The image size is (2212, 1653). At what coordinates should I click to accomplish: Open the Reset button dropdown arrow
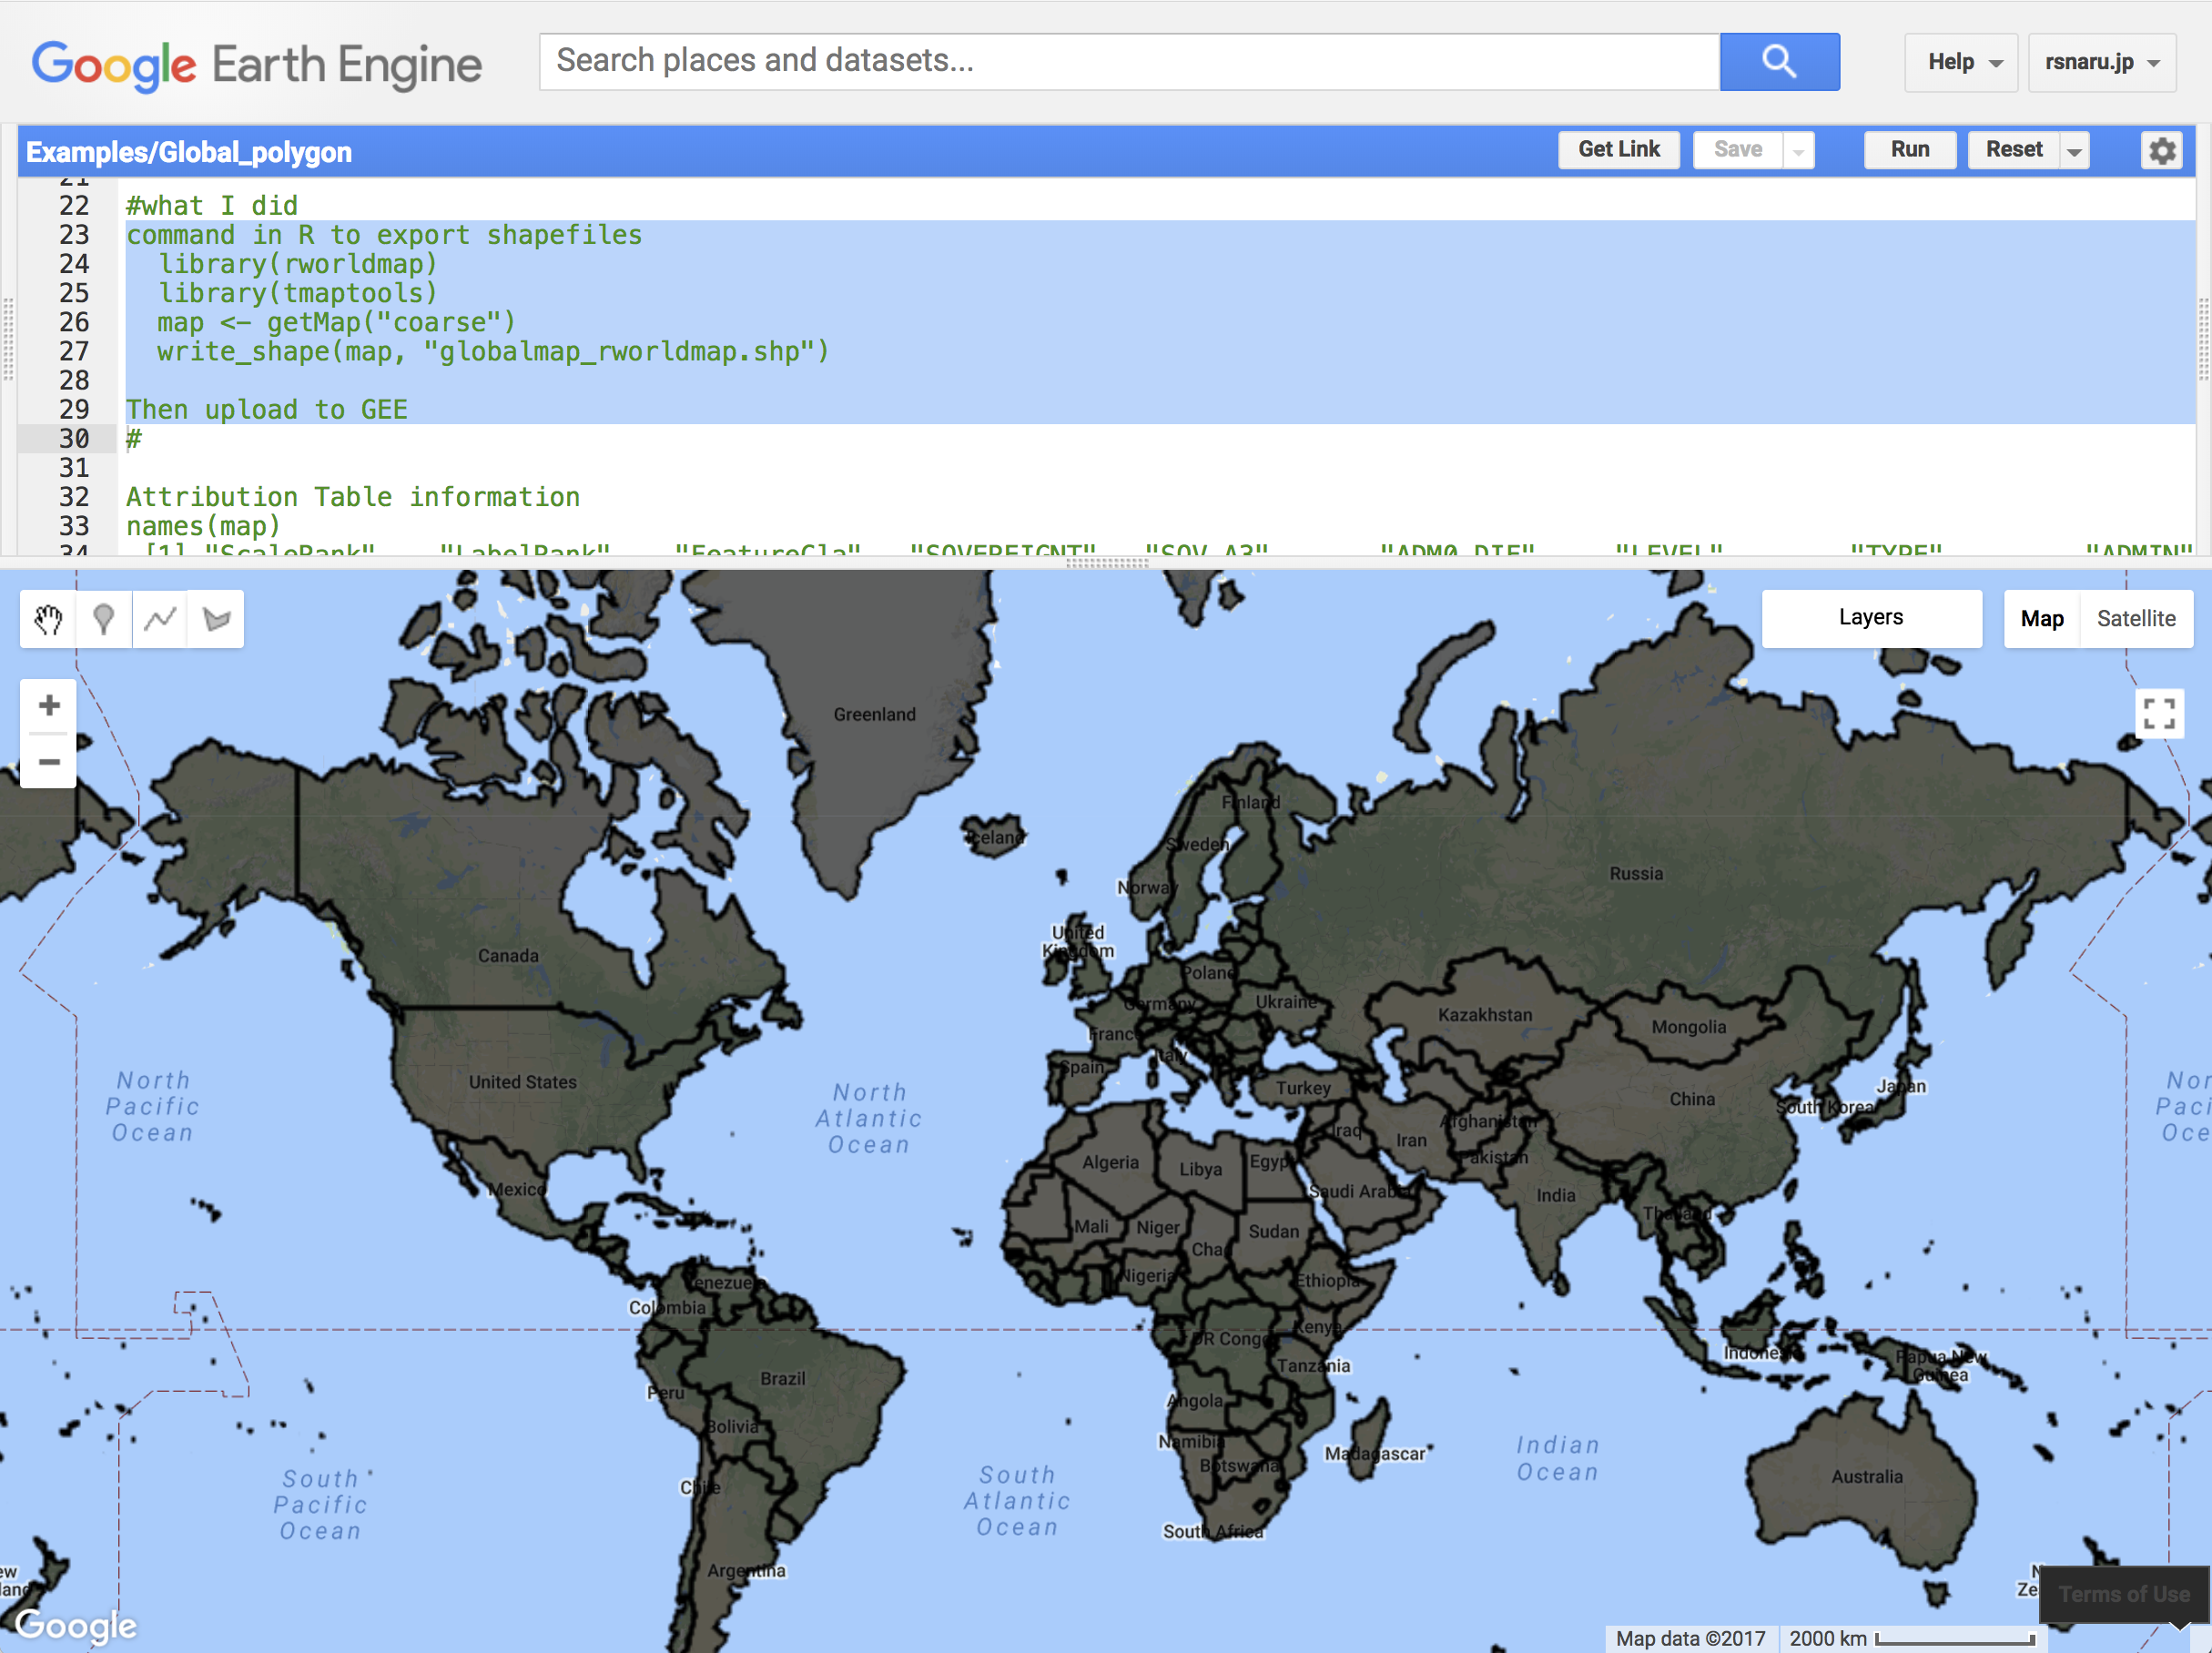point(2073,149)
